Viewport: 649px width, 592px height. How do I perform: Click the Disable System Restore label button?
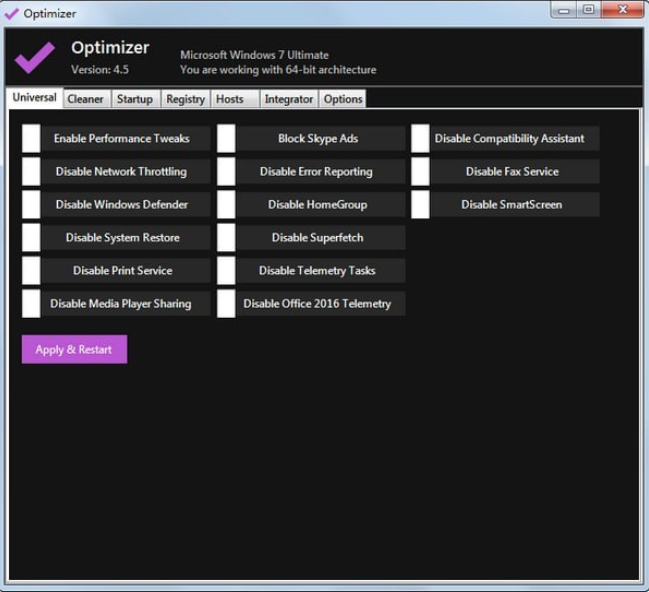pyautogui.click(x=126, y=238)
